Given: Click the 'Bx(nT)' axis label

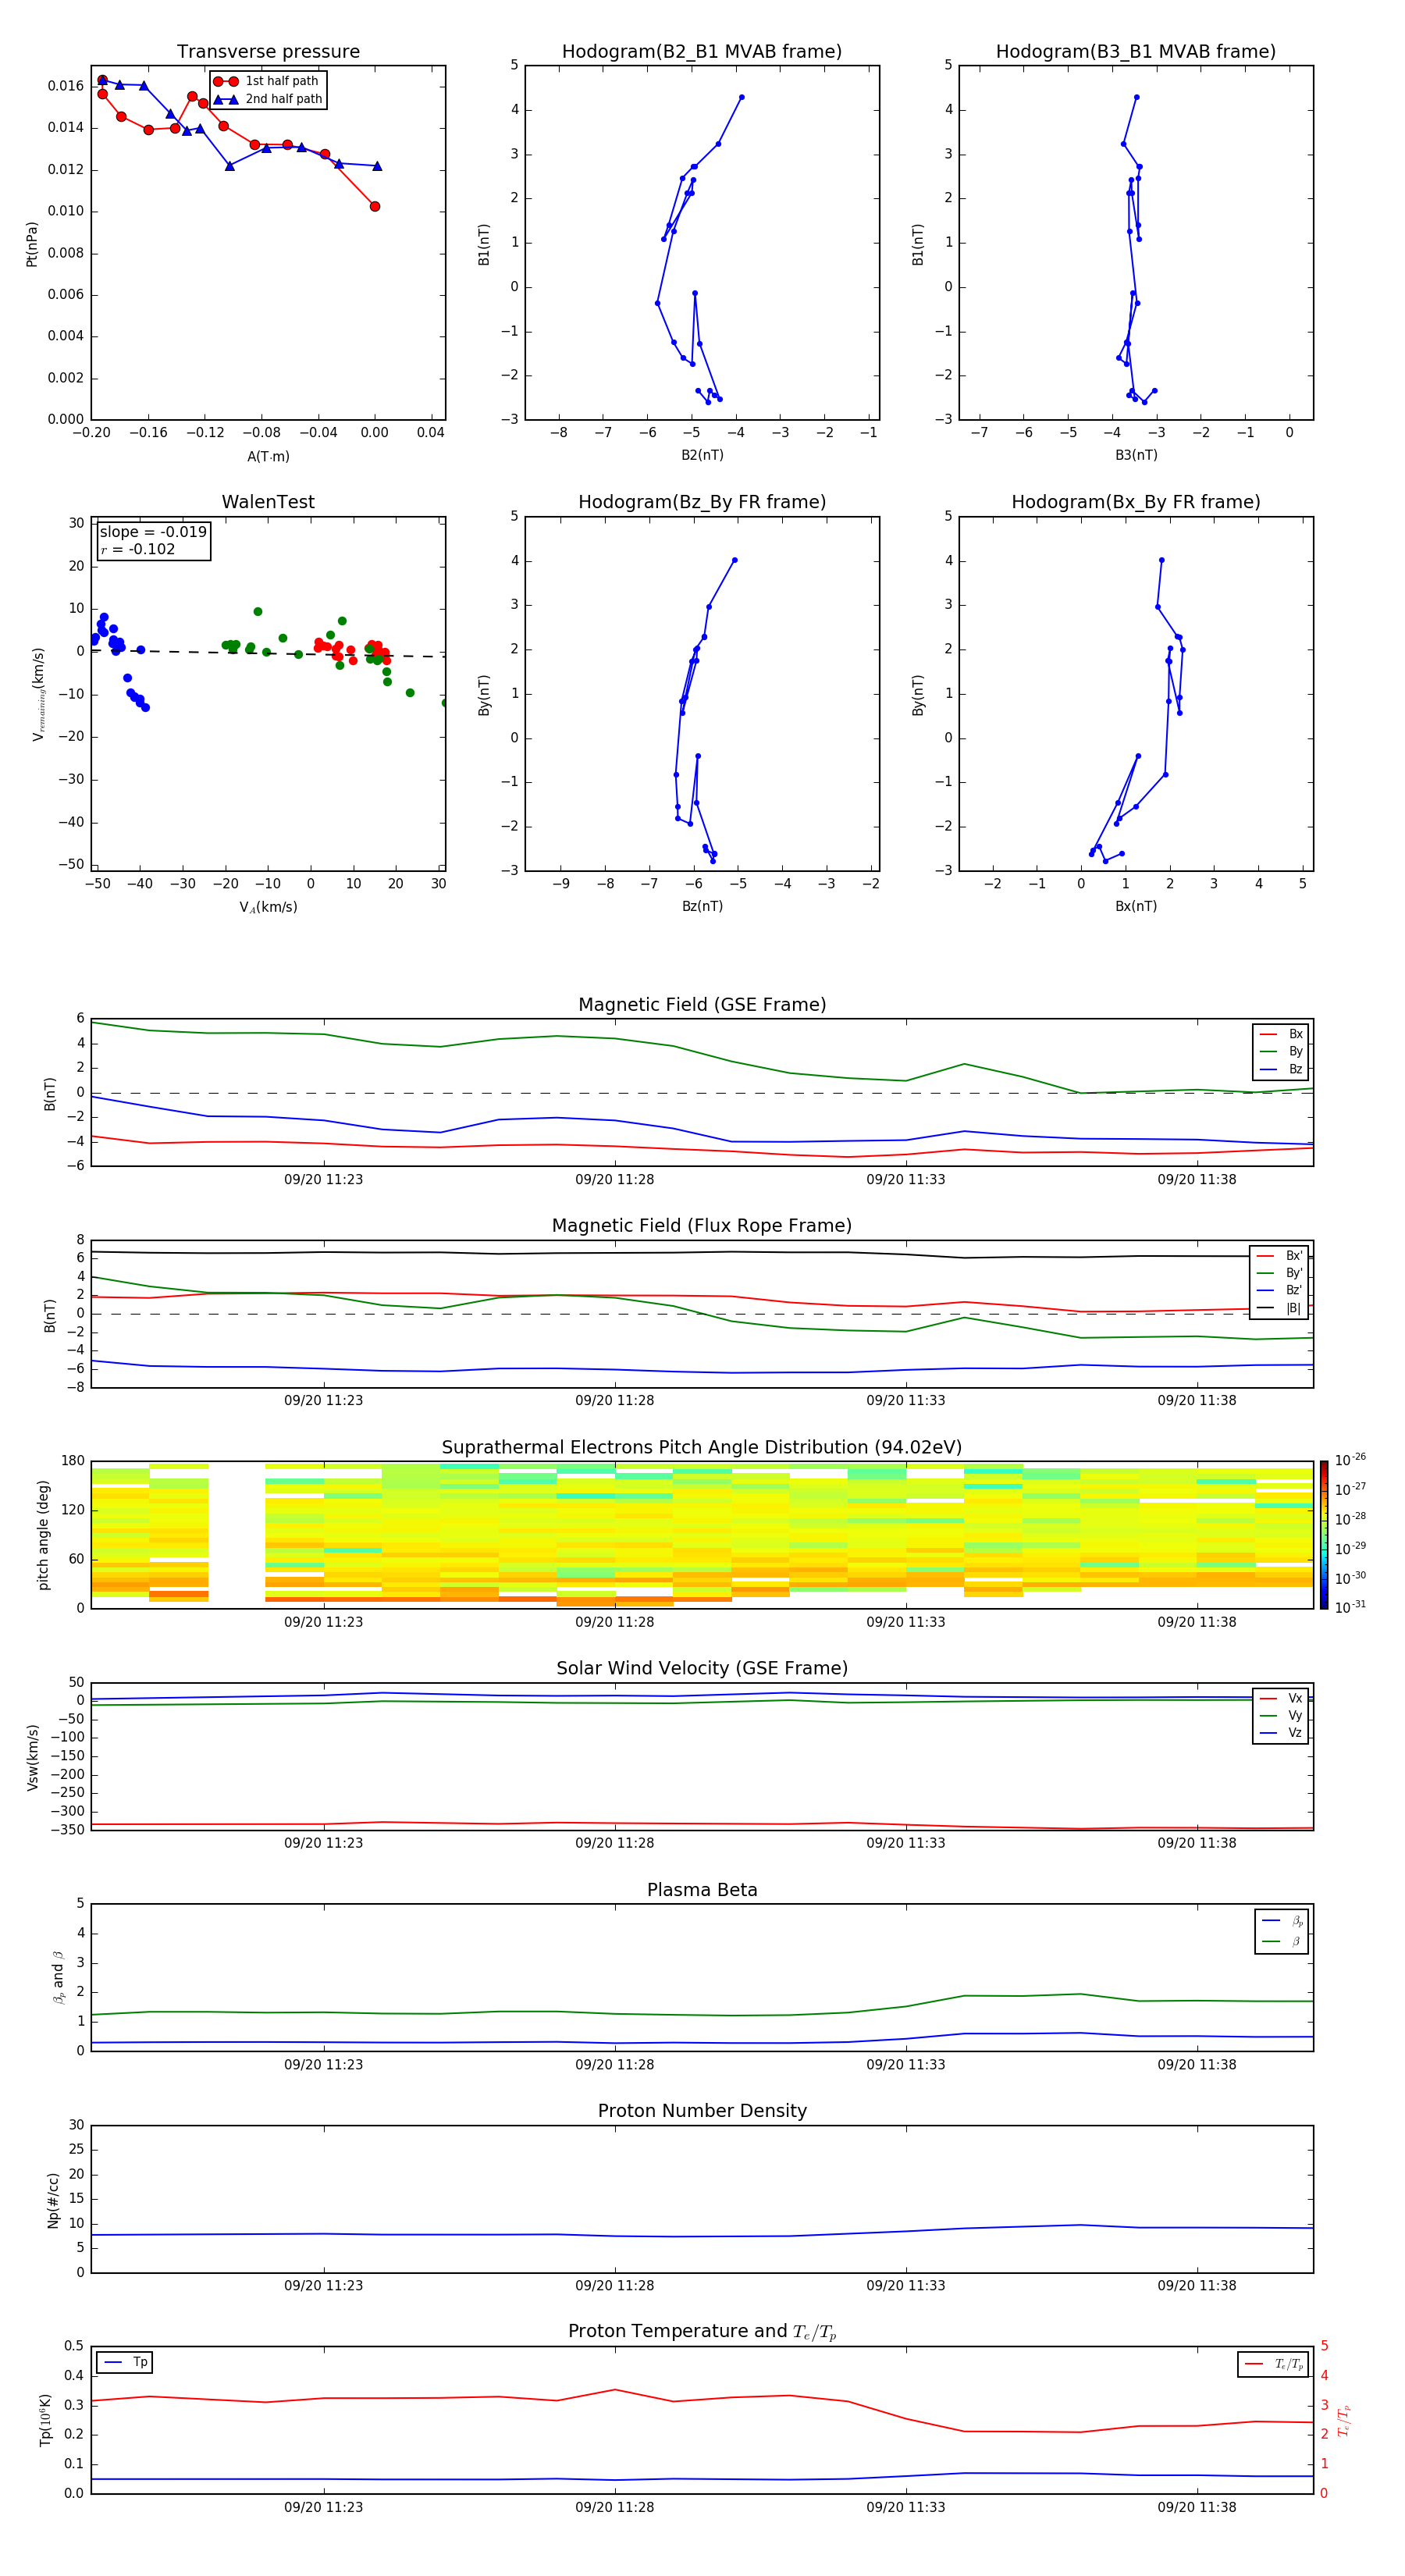Looking at the screenshot, I should point(1136,906).
